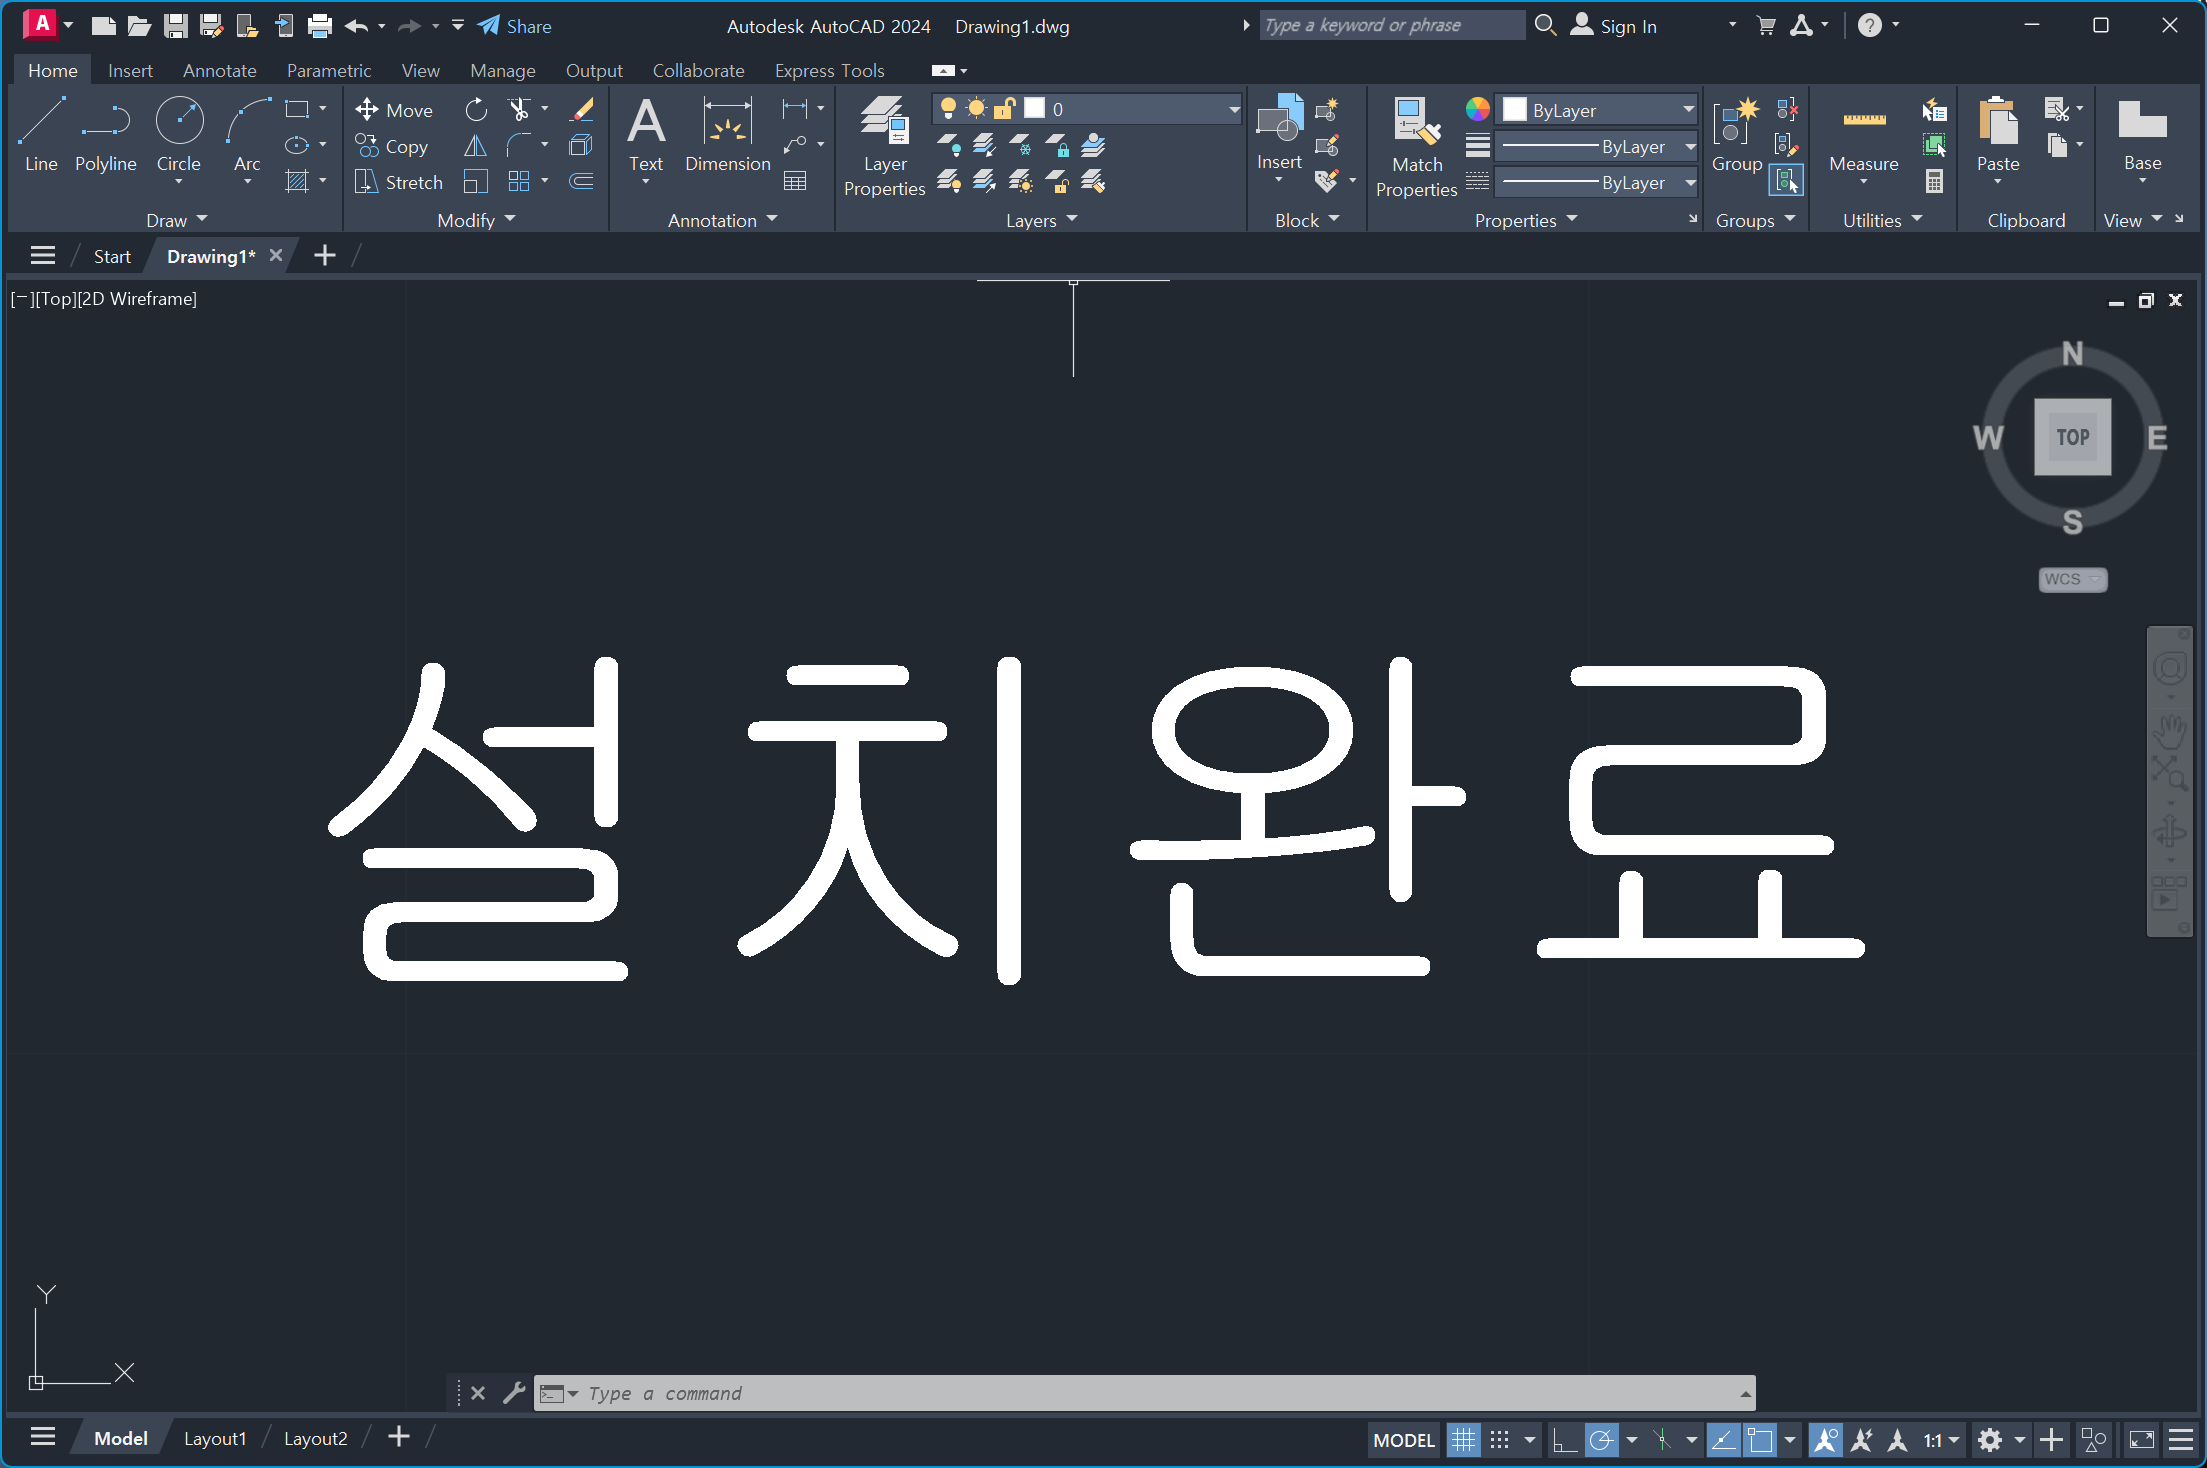Open the ByLayer object color swatch
Viewport: 2207px width, 1468px height.
pyautogui.click(x=1515, y=110)
